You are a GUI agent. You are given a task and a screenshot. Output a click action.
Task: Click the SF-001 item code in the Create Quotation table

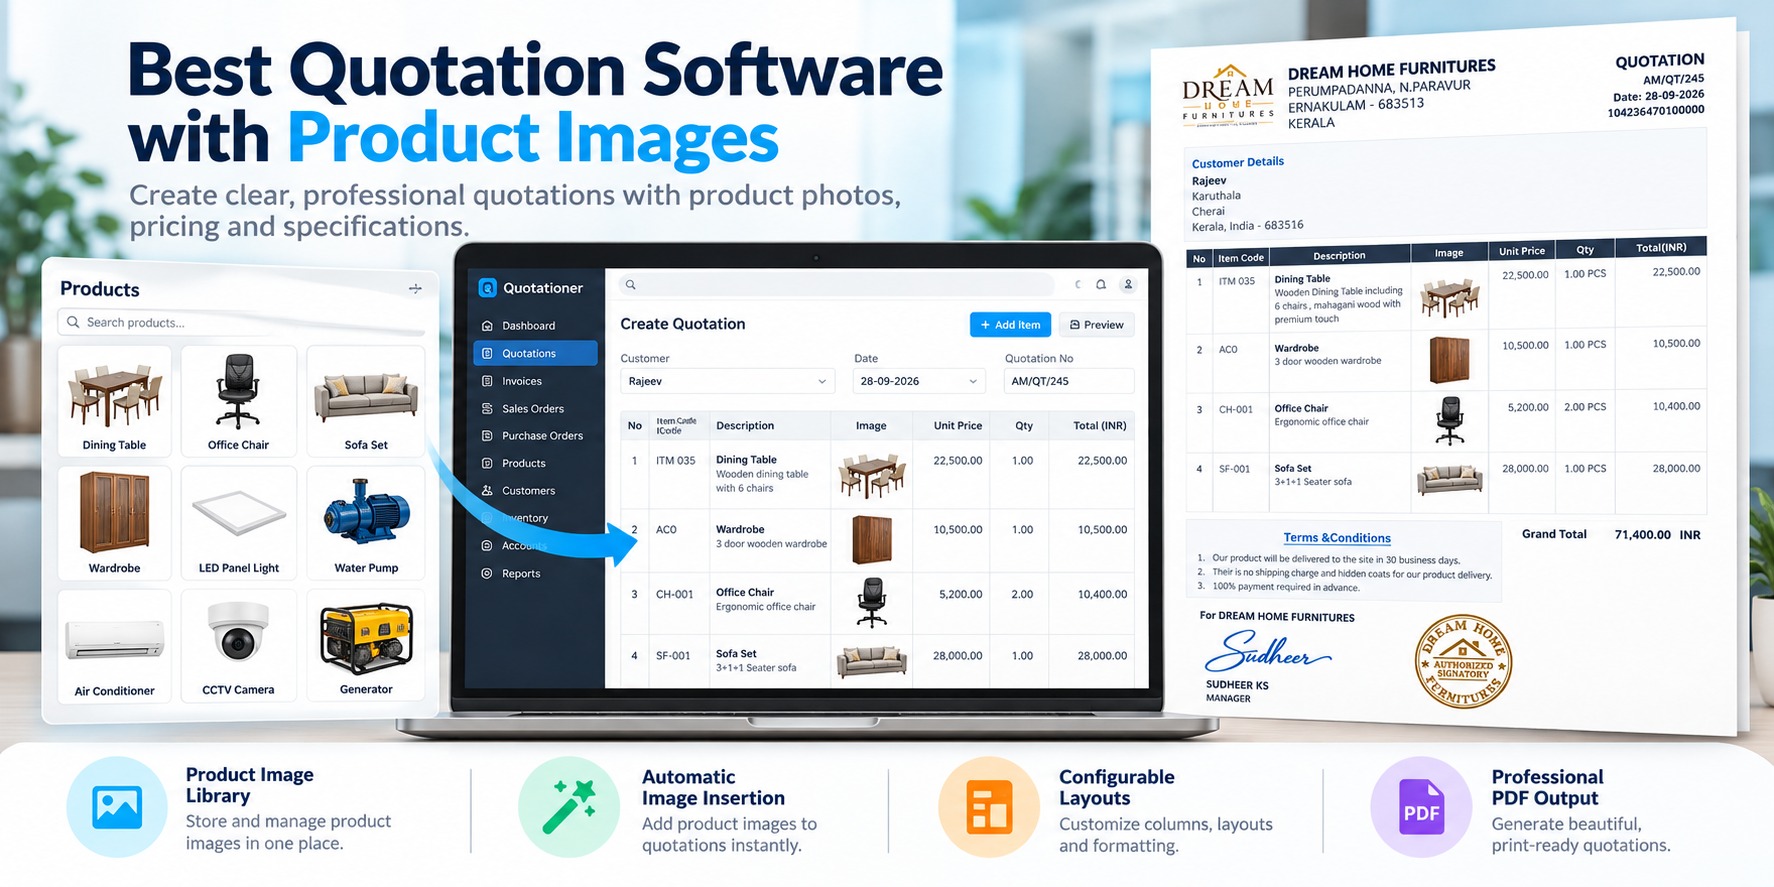pyautogui.click(x=673, y=656)
